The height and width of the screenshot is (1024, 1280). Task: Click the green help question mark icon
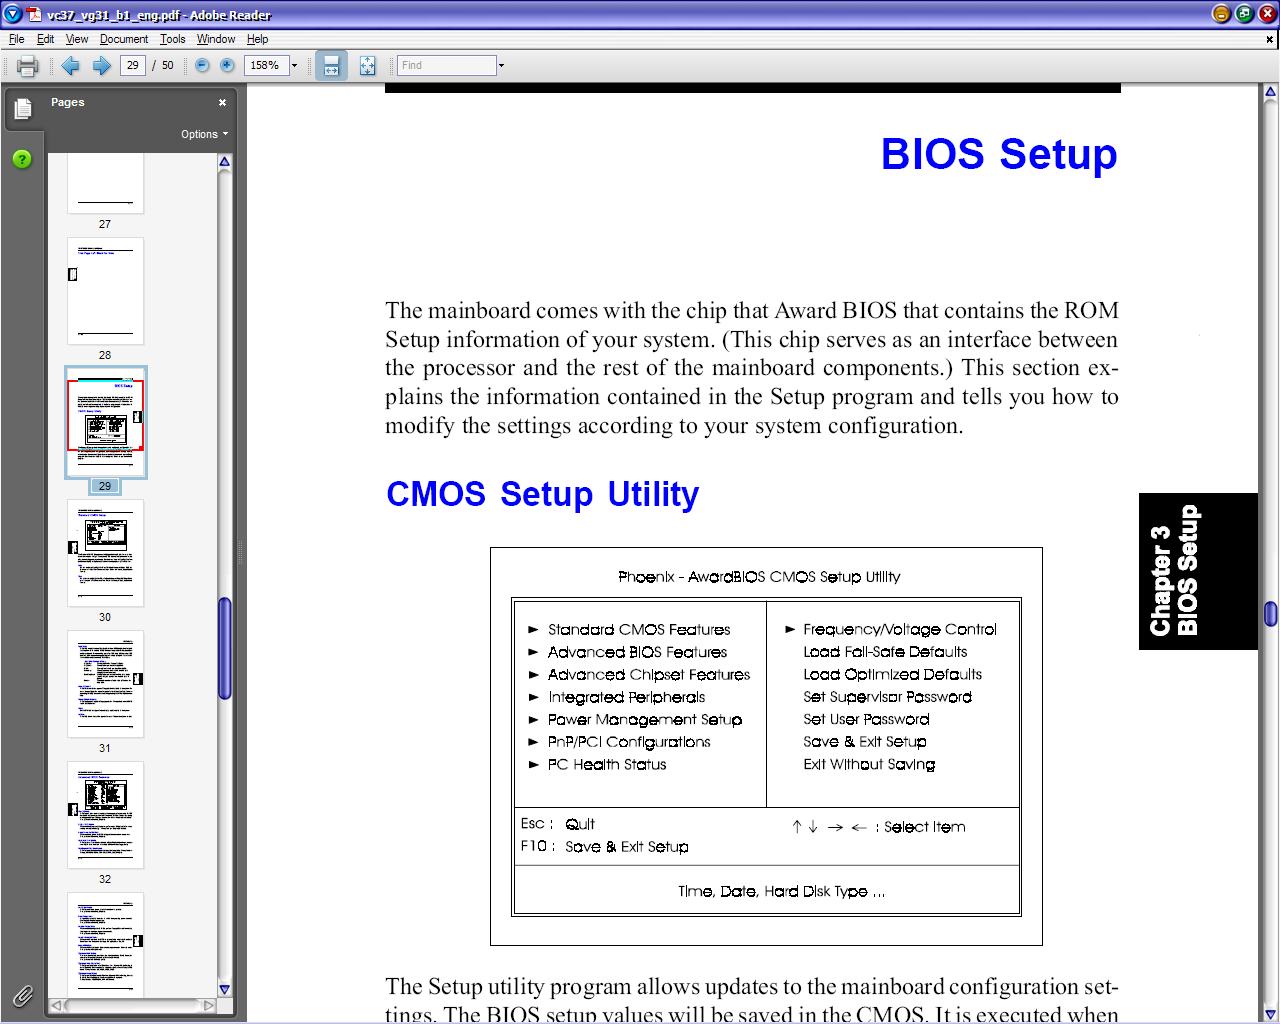tap(22, 159)
